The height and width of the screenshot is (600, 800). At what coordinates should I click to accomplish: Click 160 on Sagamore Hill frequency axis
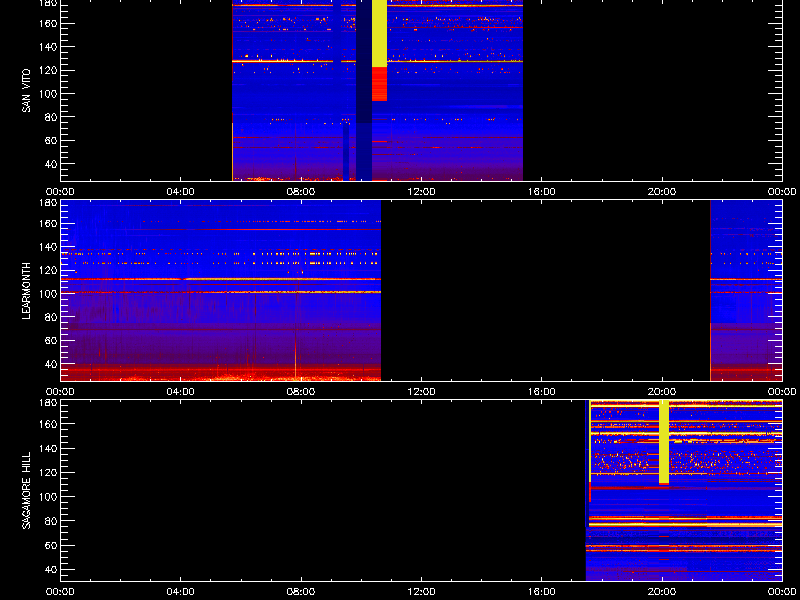49,424
